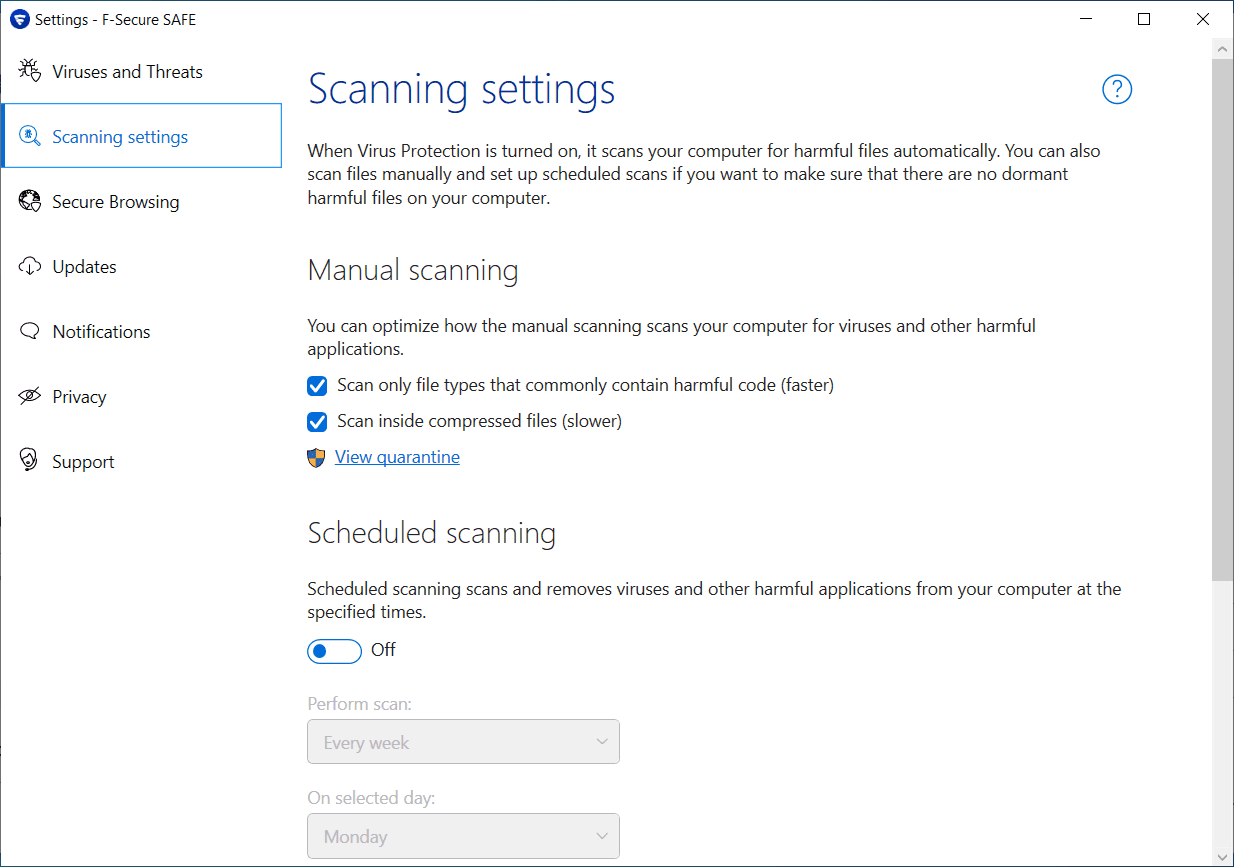Click the Scanning settings magnifier icon

click(x=30, y=136)
